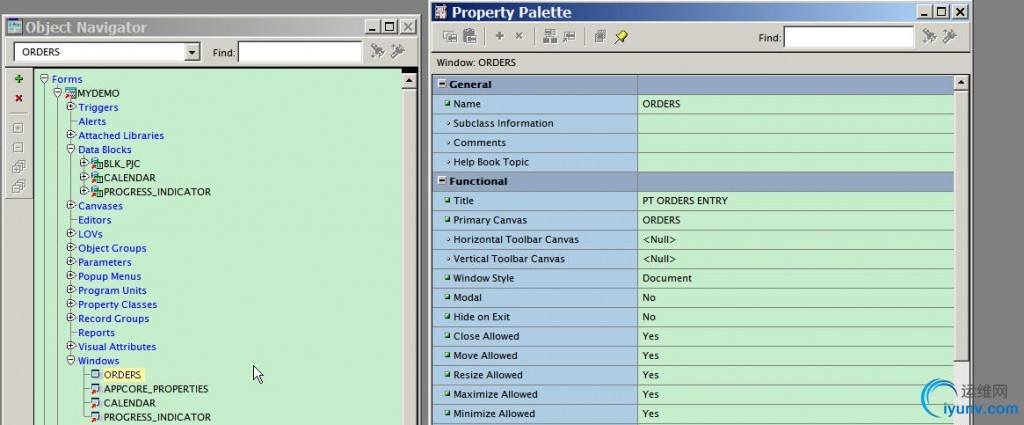This screenshot has width=1024, height=425.
Task: Expand the BLK_PJC data block
Action: point(84,163)
